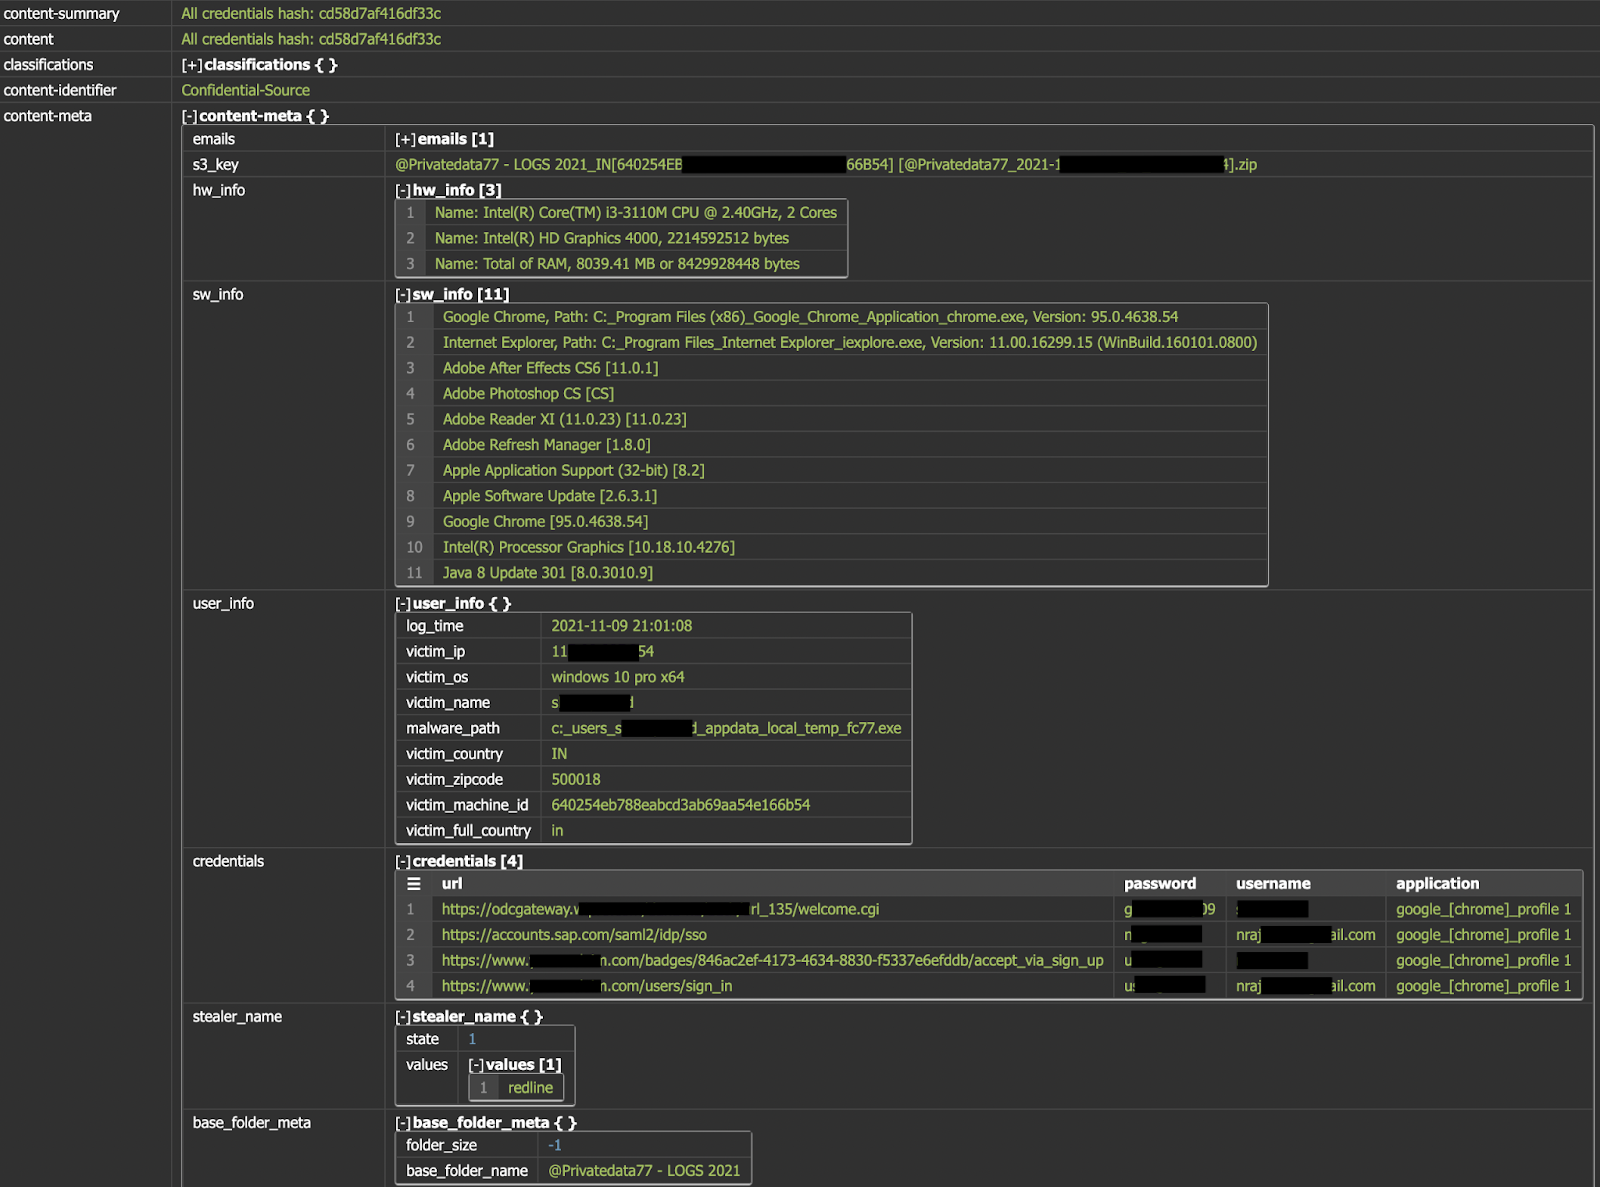Open the users/sign_in URL
The height and width of the screenshot is (1187, 1600).
586,987
